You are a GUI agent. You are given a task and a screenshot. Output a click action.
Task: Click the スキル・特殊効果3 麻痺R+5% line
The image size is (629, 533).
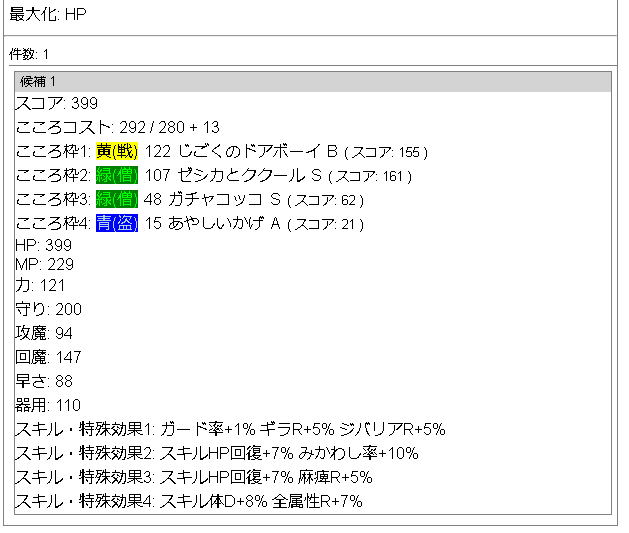tap(194, 477)
